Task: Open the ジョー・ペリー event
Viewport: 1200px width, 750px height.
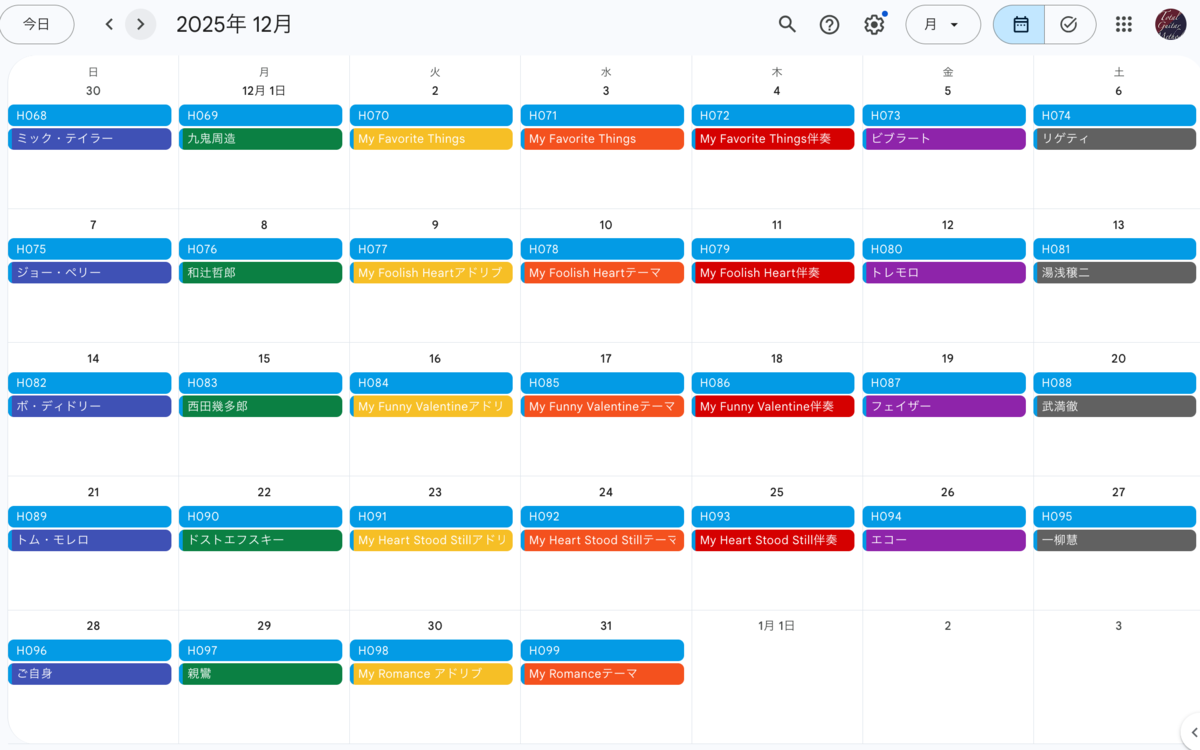Action: point(90,273)
